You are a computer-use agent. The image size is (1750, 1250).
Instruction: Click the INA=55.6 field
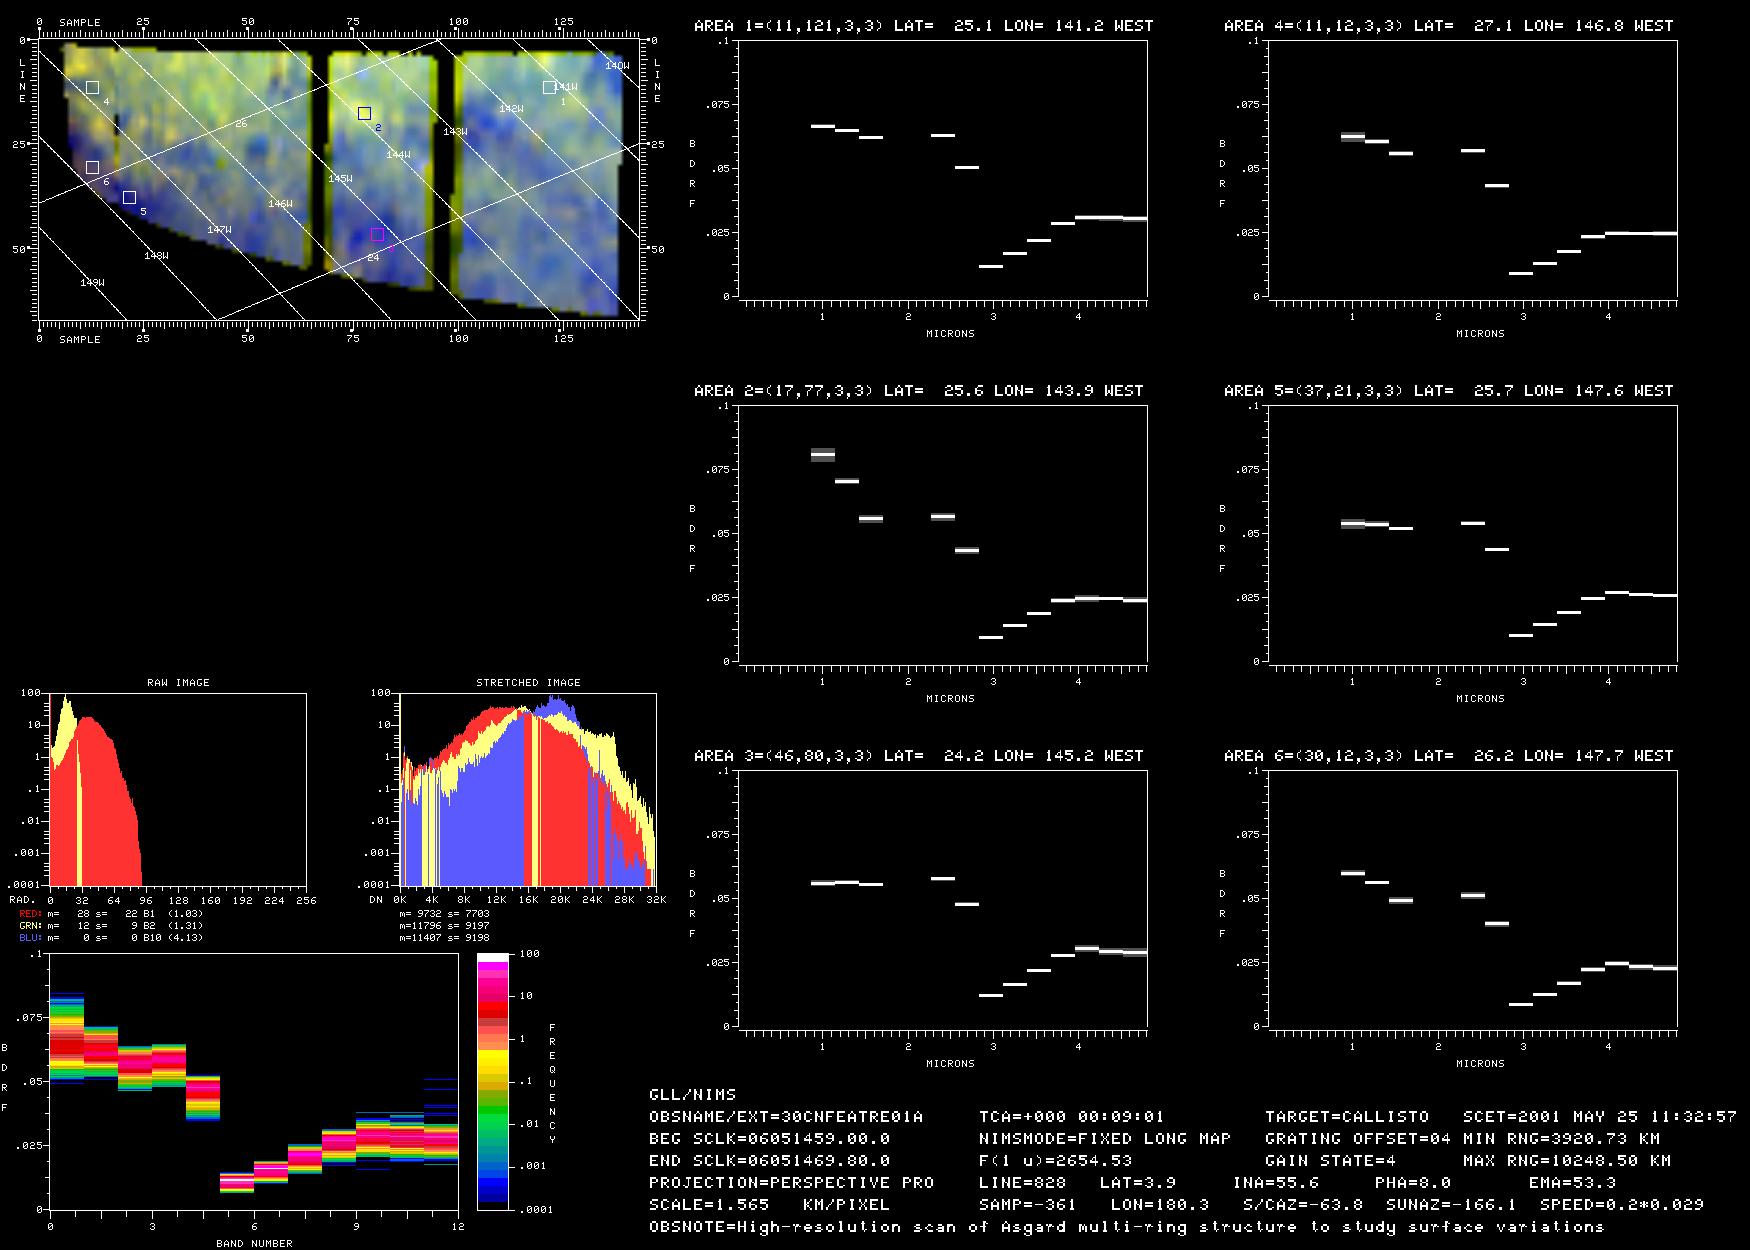click(x=1276, y=1183)
